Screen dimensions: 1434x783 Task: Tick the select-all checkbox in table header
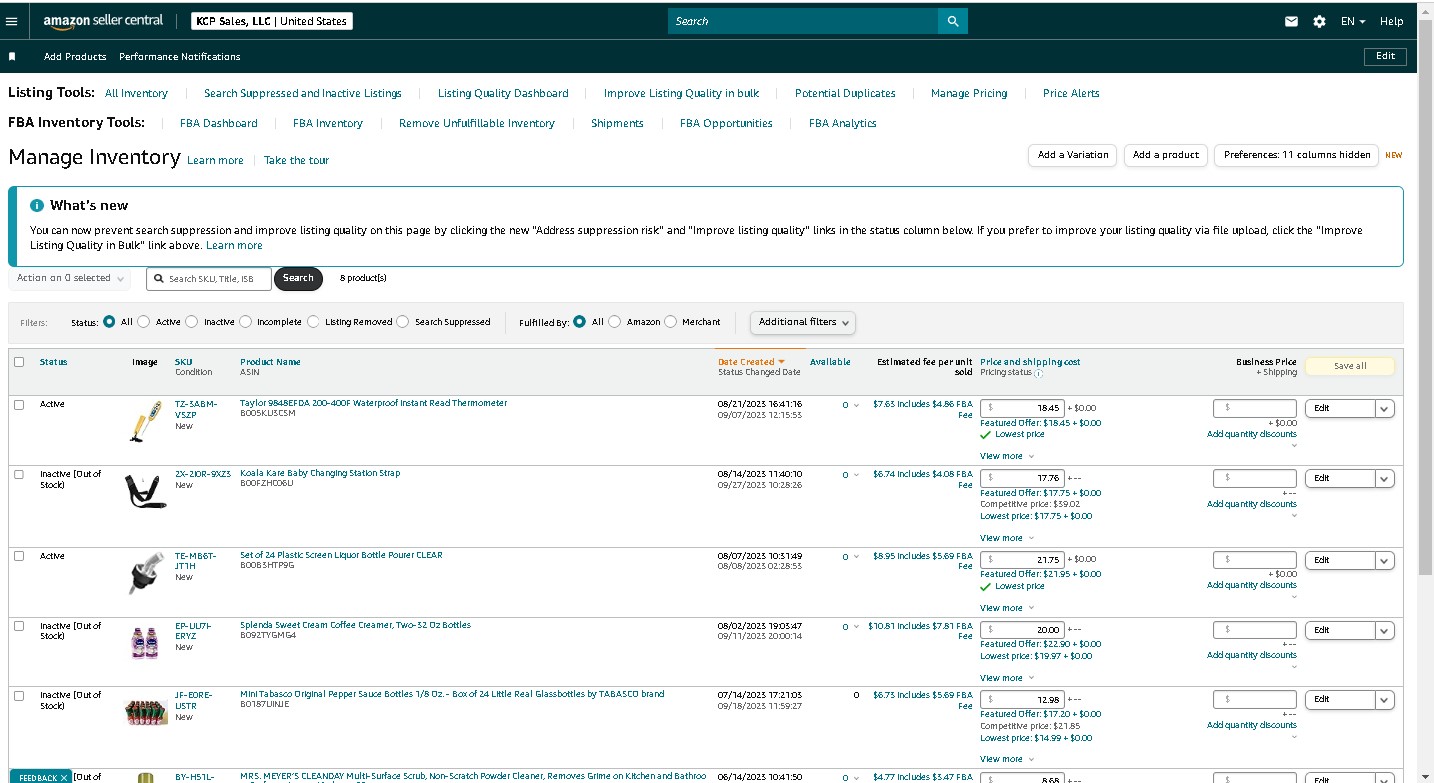coord(19,362)
